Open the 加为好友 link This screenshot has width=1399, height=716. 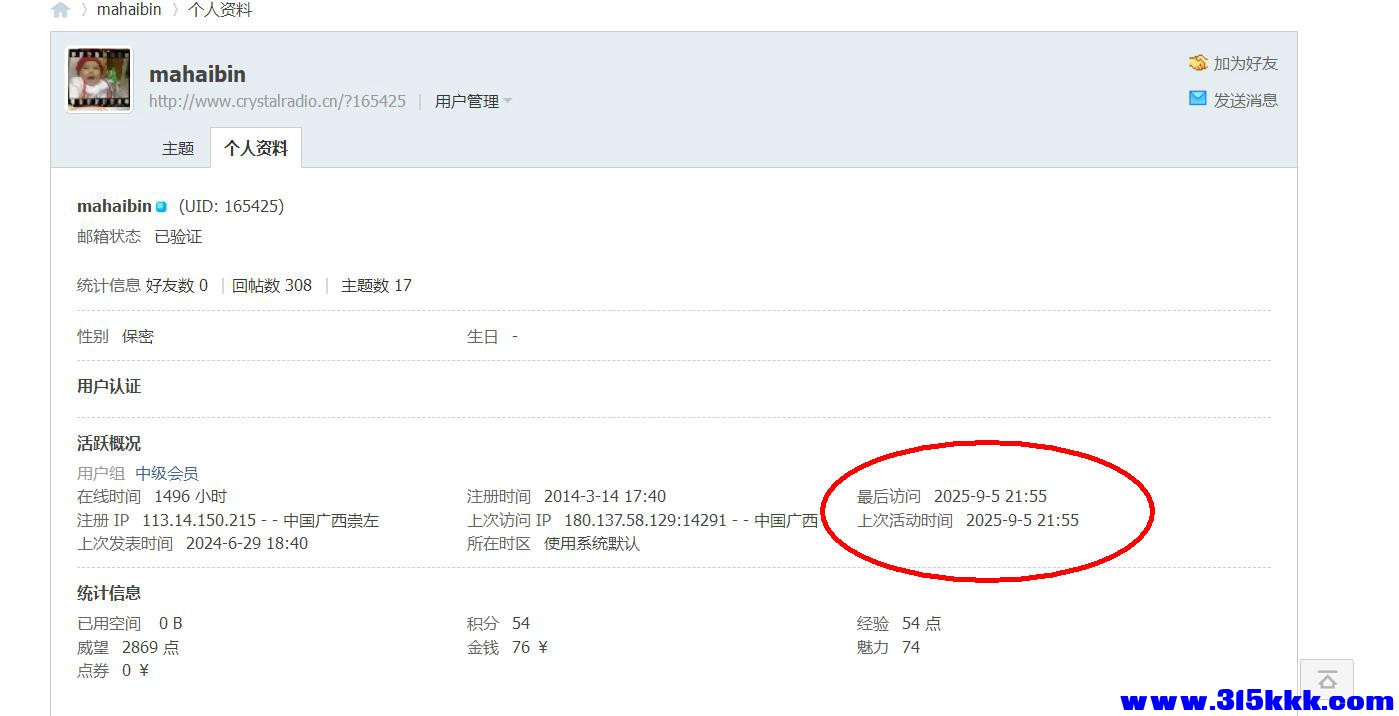[1245, 63]
